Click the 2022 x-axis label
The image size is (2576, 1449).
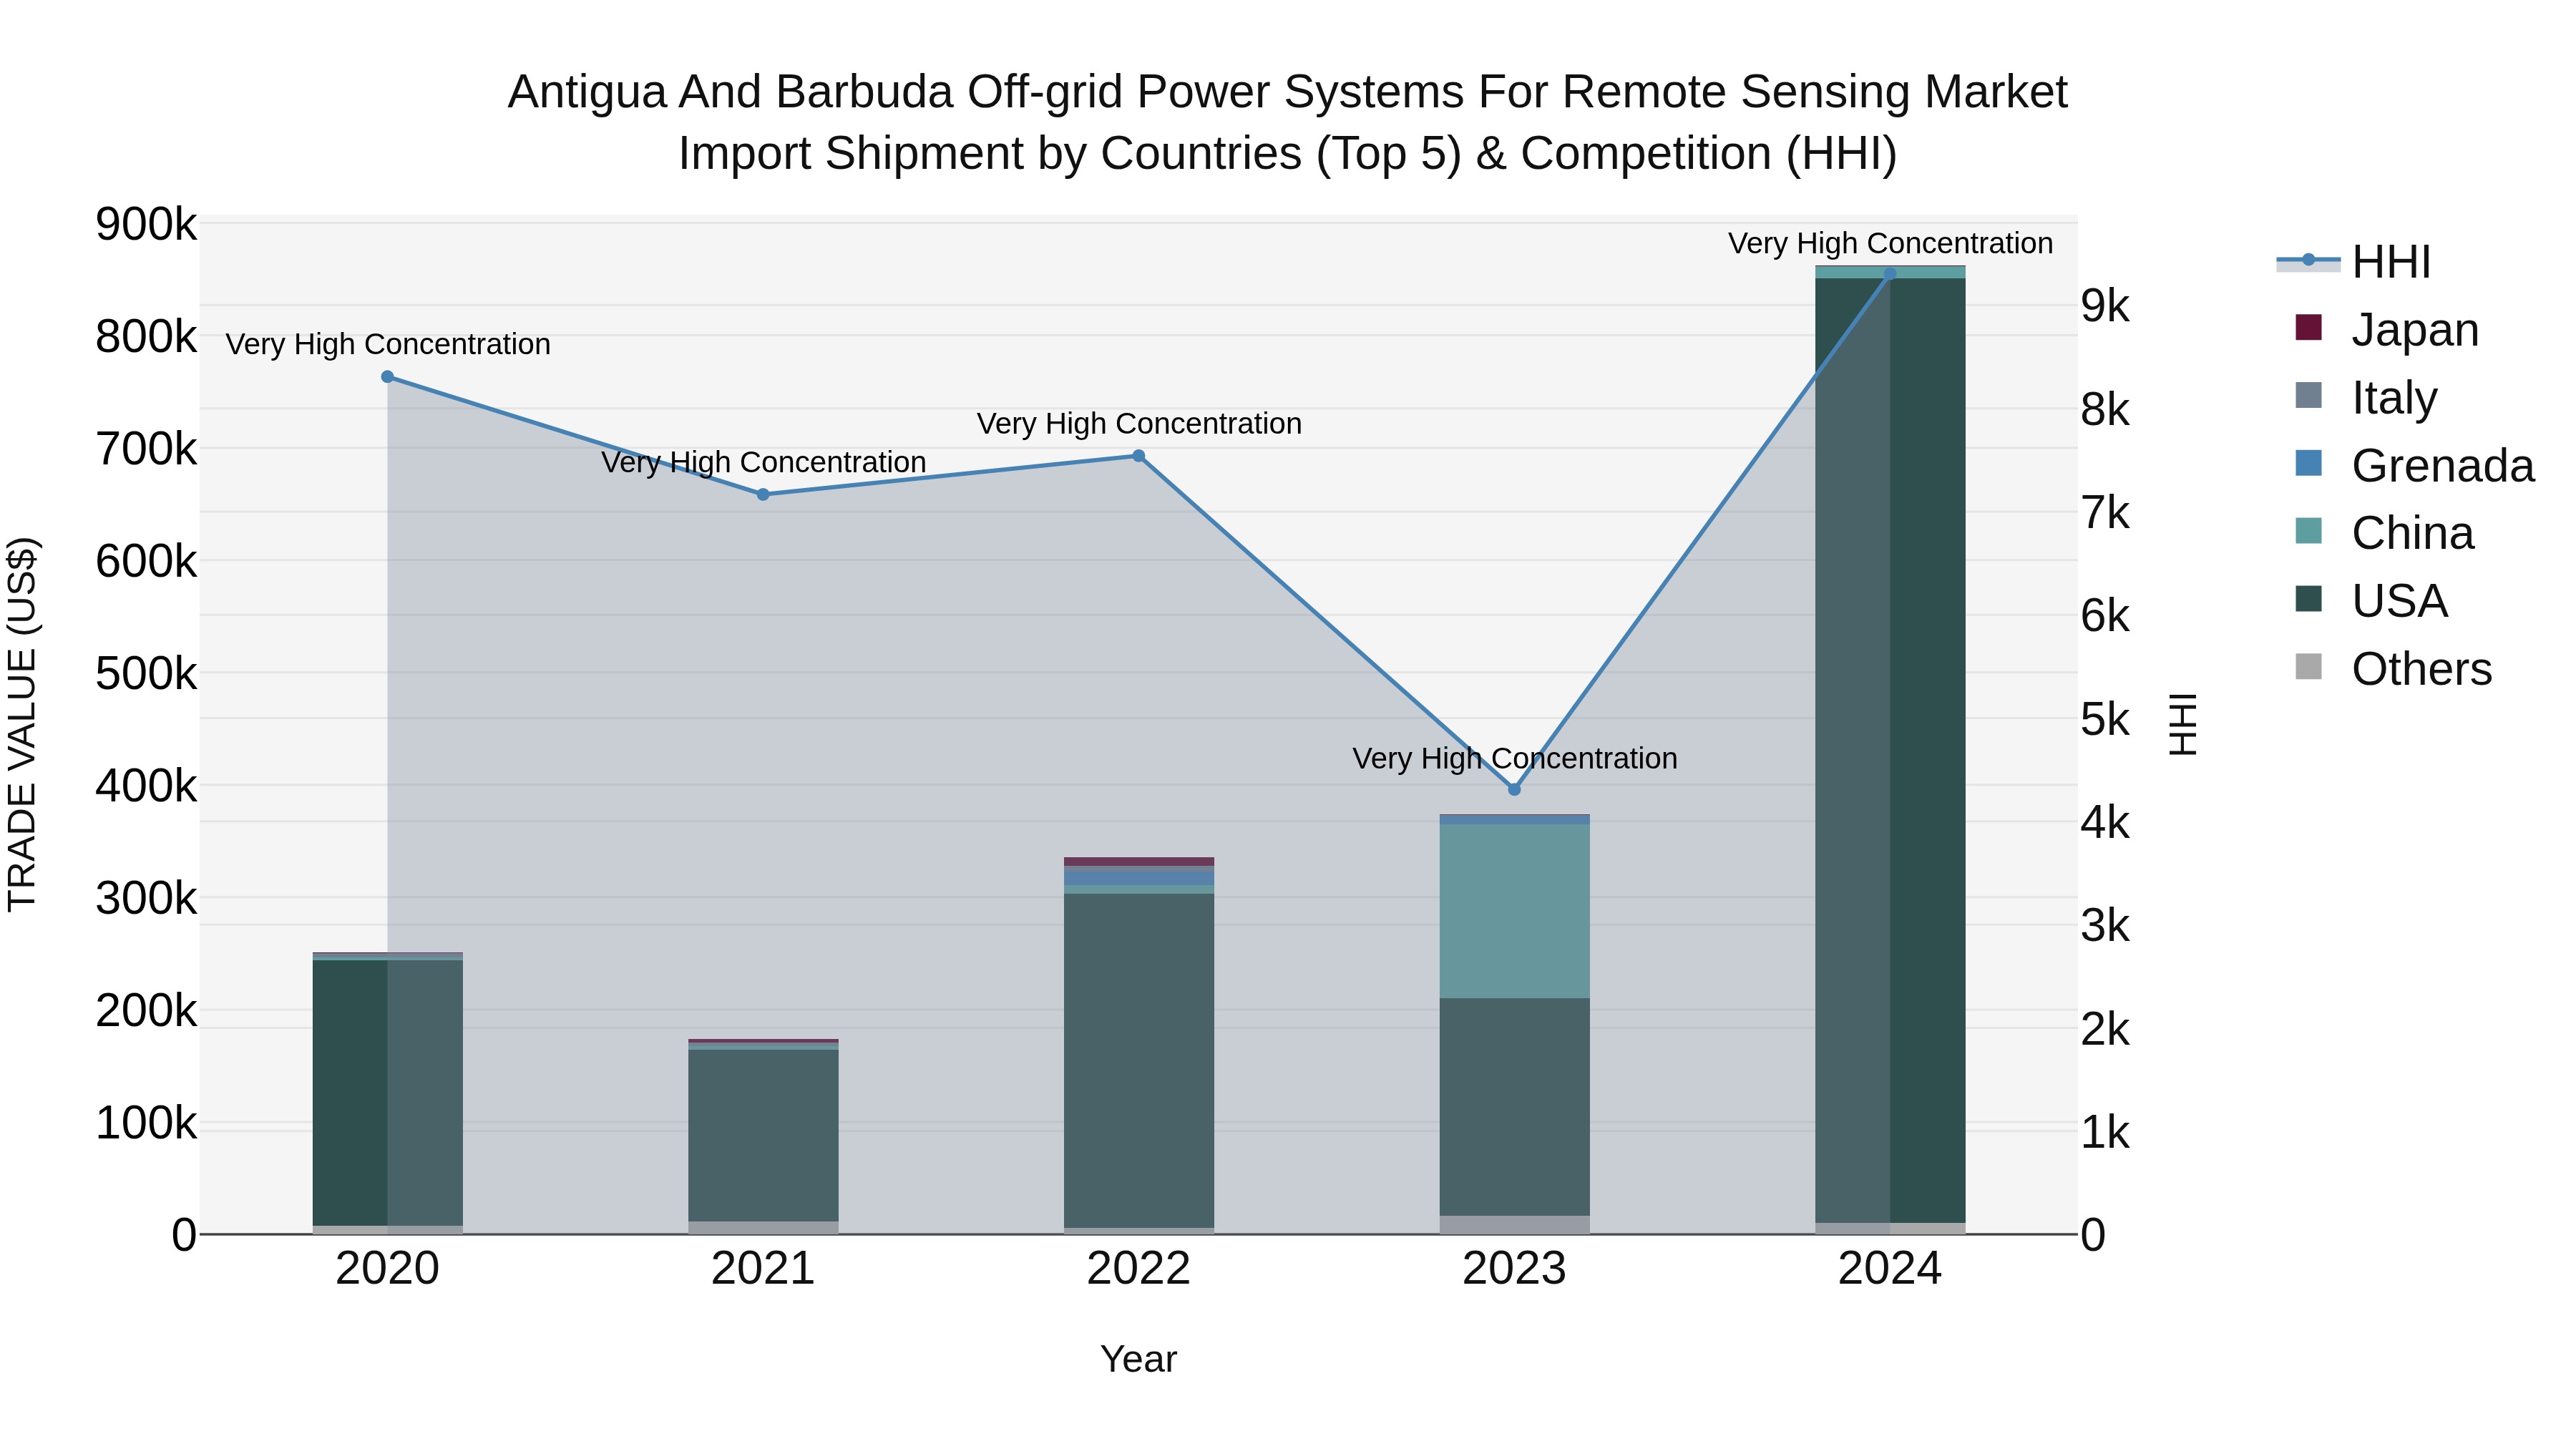click(1138, 1269)
